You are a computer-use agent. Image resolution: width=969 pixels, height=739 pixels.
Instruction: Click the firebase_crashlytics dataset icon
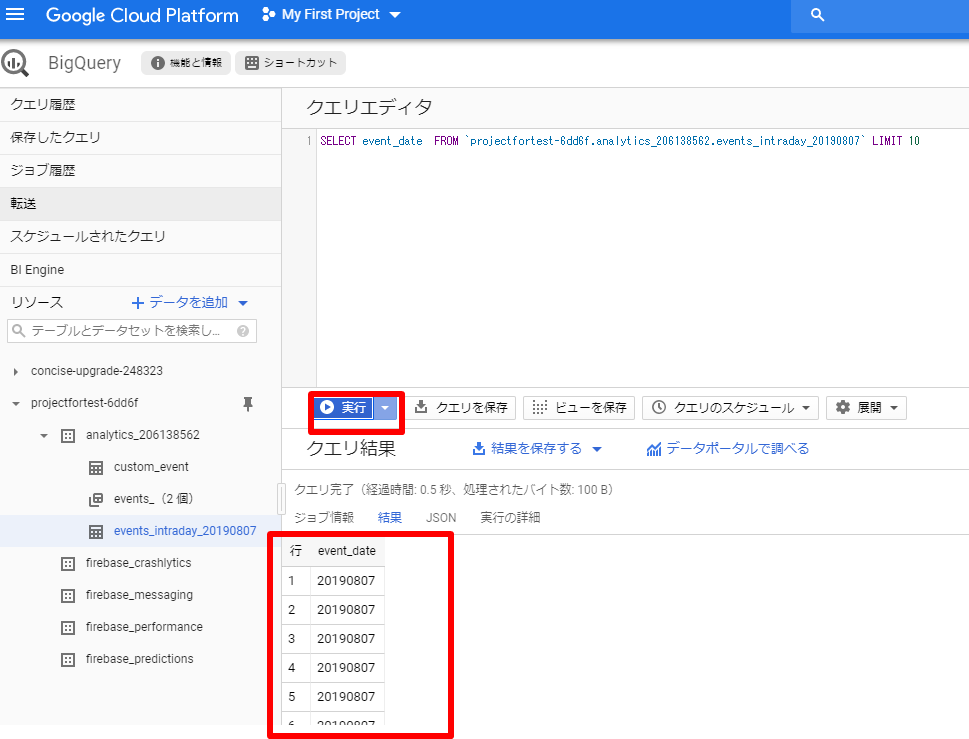coord(68,564)
